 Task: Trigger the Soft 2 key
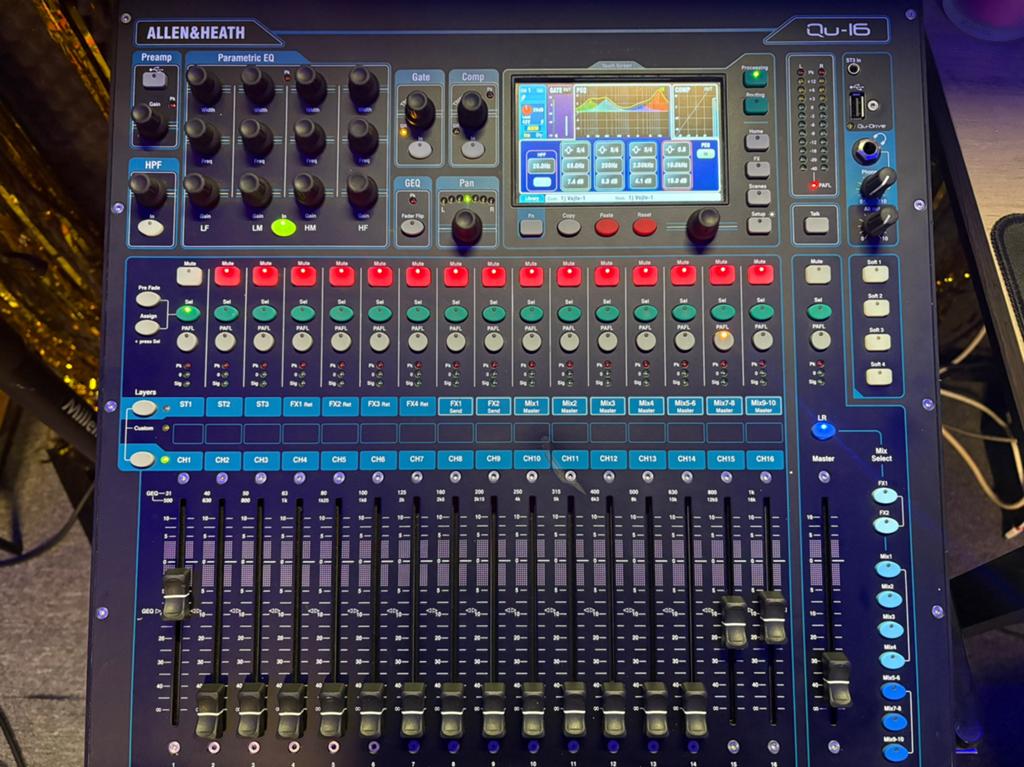(876, 307)
